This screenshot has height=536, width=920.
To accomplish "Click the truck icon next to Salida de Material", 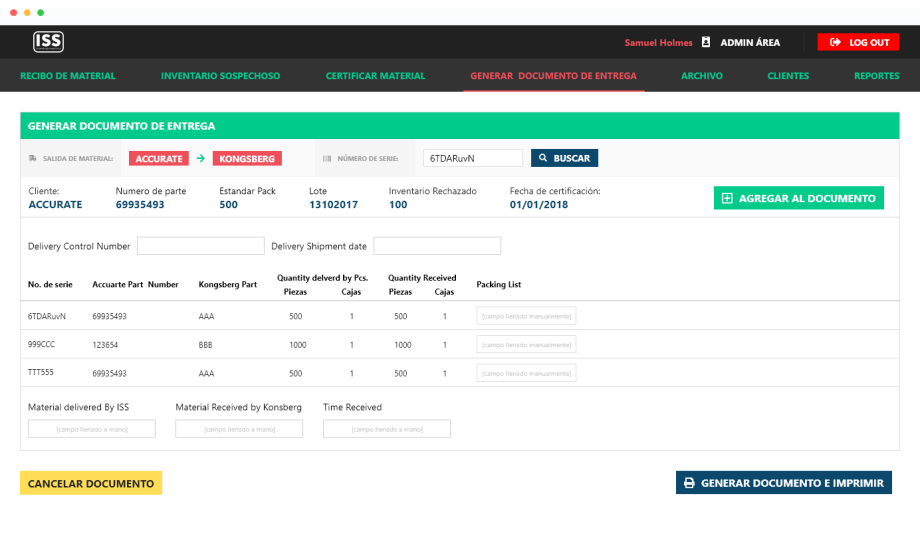I will coord(33,158).
